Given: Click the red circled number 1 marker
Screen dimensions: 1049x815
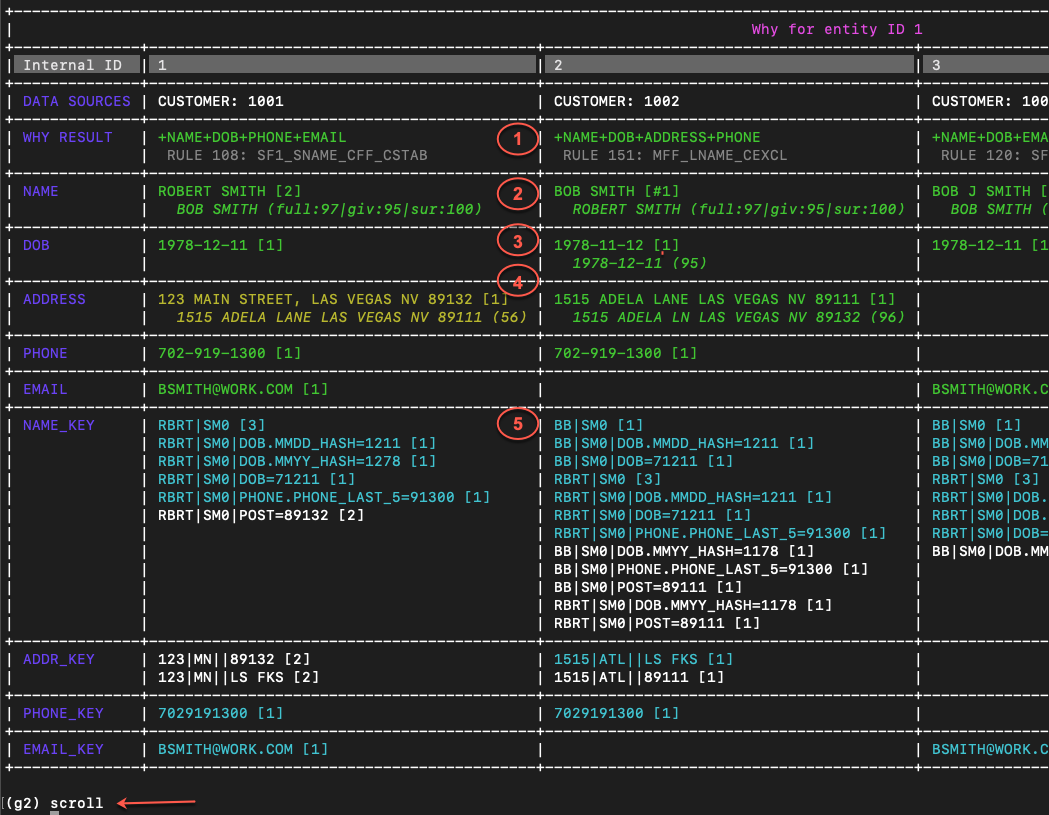Looking at the screenshot, I should pyautogui.click(x=517, y=140).
